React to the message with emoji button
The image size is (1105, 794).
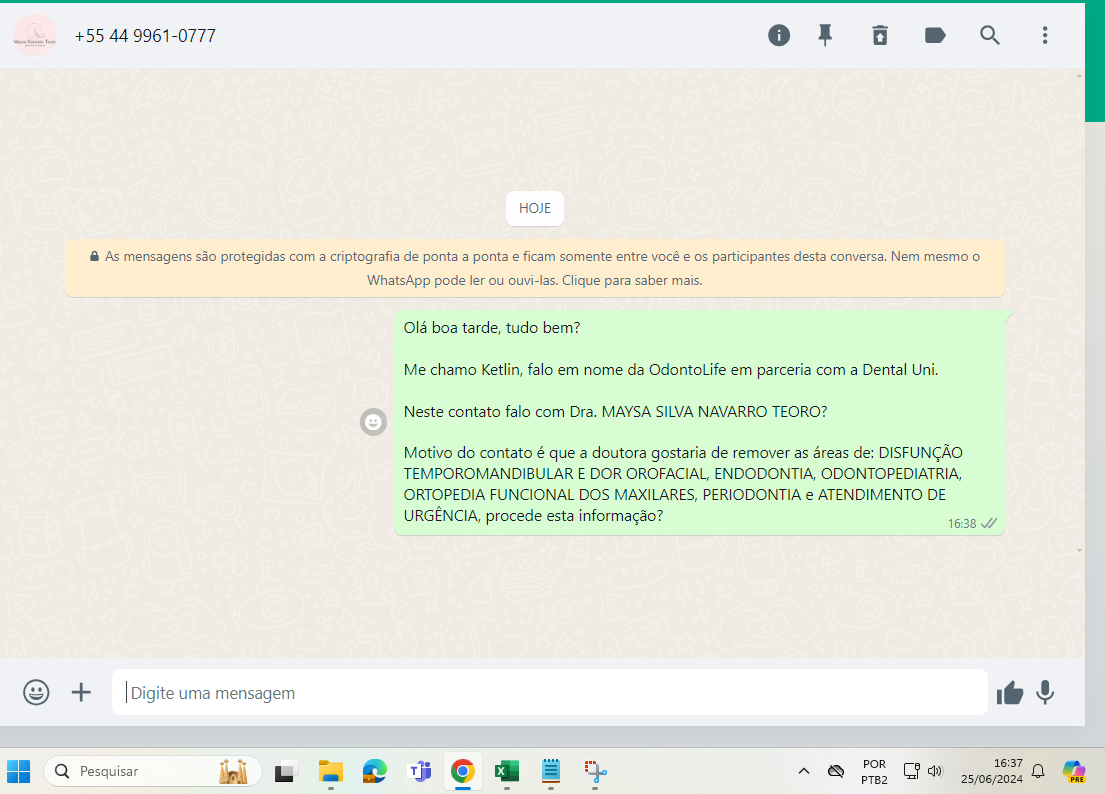click(x=374, y=422)
